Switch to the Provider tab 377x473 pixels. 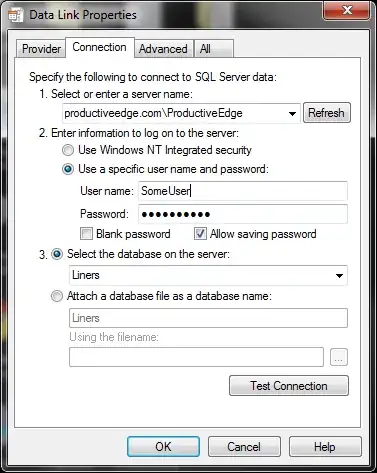click(x=41, y=49)
